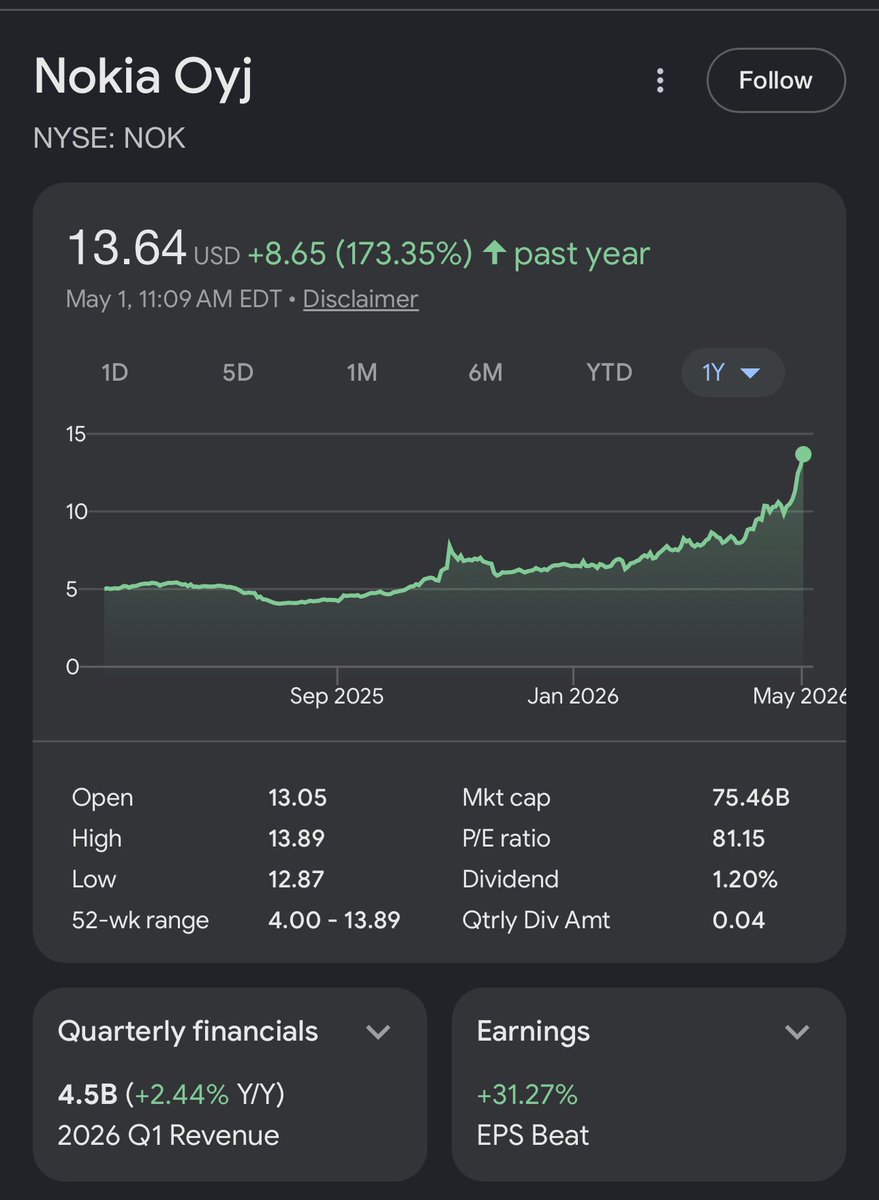This screenshot has height=1200, width=879.
Task: Click the Mkt cap value 75.46B
Action: pos(751,798)
